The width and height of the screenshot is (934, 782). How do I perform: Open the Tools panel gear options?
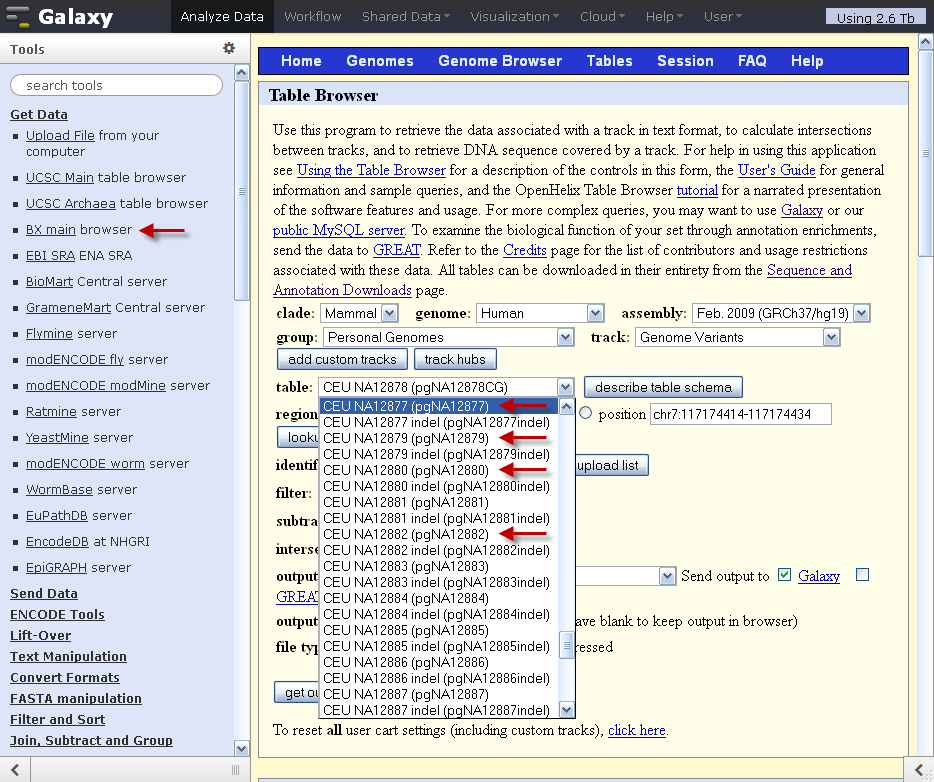click(229, 48)
